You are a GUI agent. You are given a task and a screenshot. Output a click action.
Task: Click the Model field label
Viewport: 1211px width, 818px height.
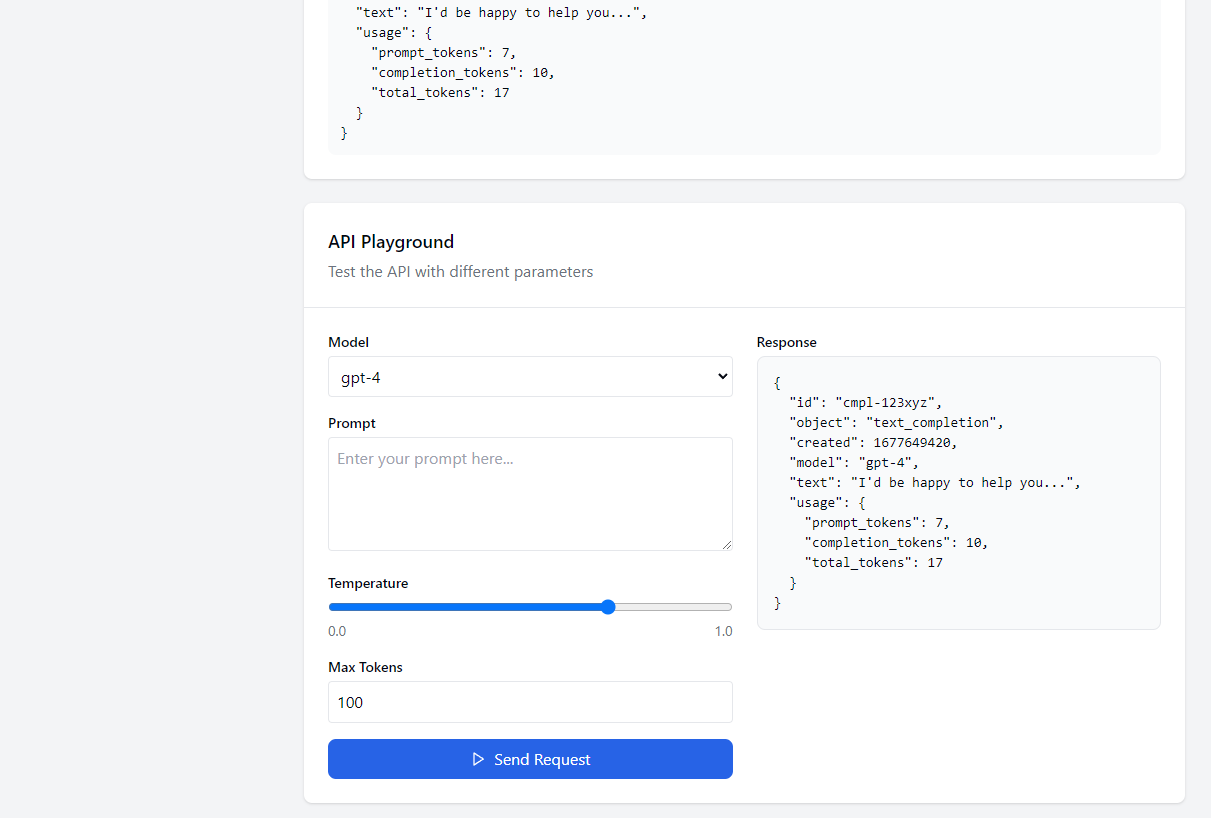tap(348, 342)
